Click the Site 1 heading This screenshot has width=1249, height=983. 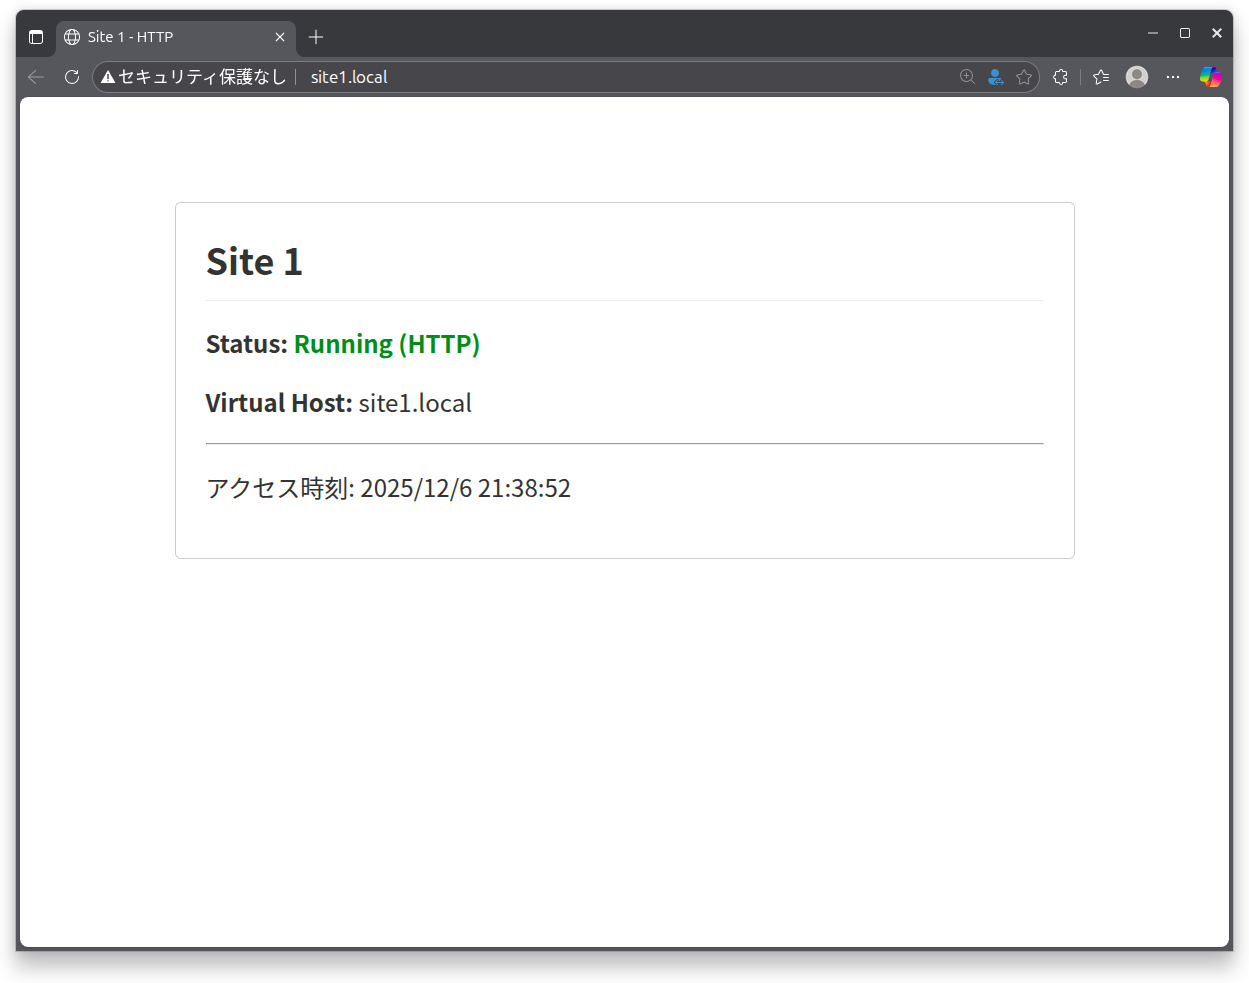(253, 261)
